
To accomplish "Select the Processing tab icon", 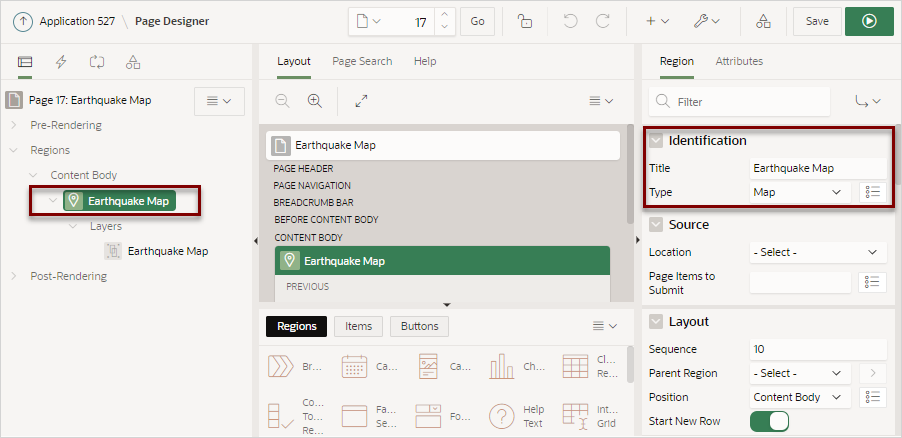I will tap(97, 62).
